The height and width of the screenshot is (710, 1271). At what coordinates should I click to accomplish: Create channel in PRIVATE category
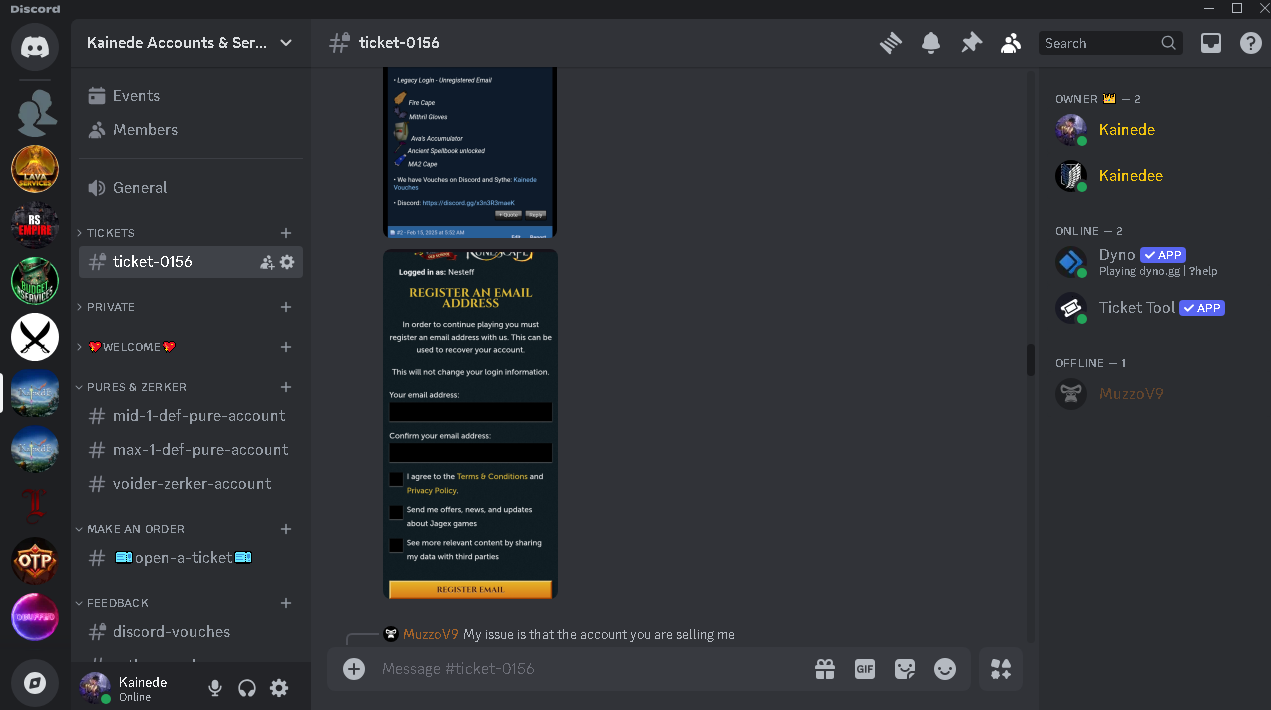286,307
